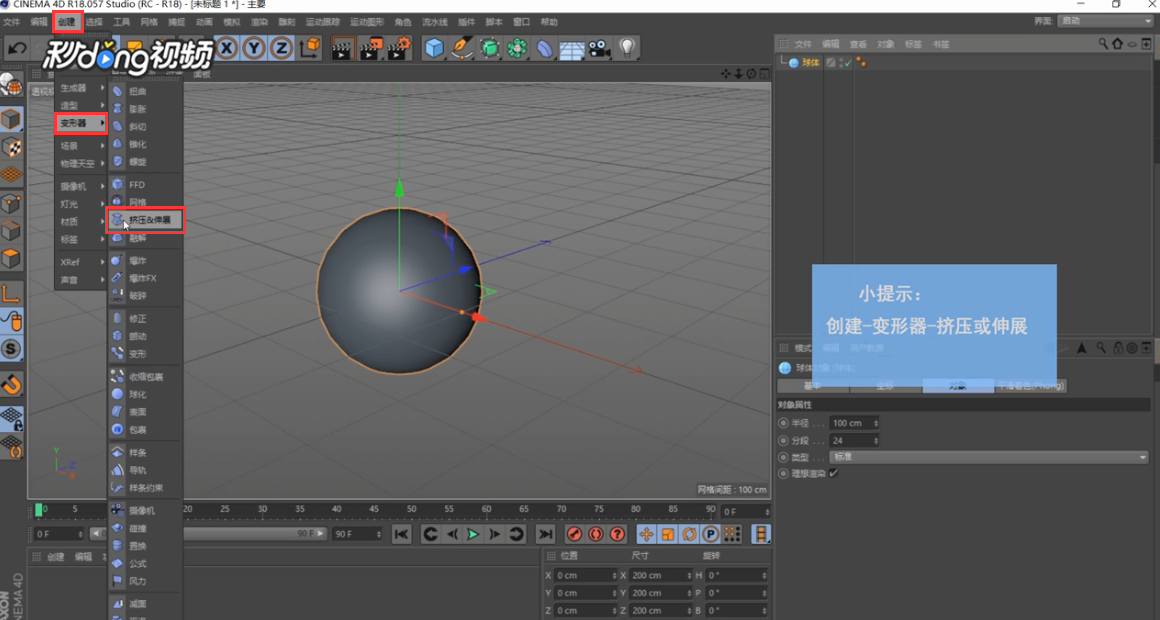Select the Workplane orange grid icon
This screenshot has height=620, width=1160.
pyautogui.click(x=11, y=175)
